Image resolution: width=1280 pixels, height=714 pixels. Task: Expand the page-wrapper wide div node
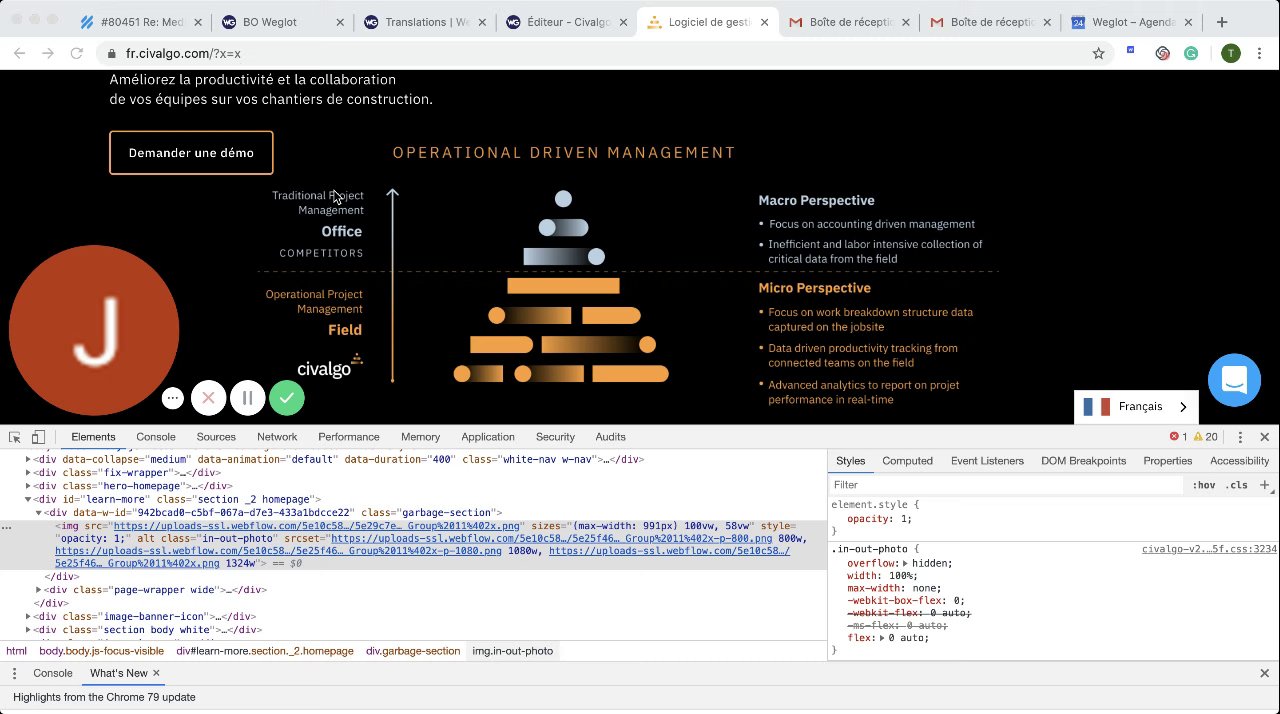(x=39, y=590)
